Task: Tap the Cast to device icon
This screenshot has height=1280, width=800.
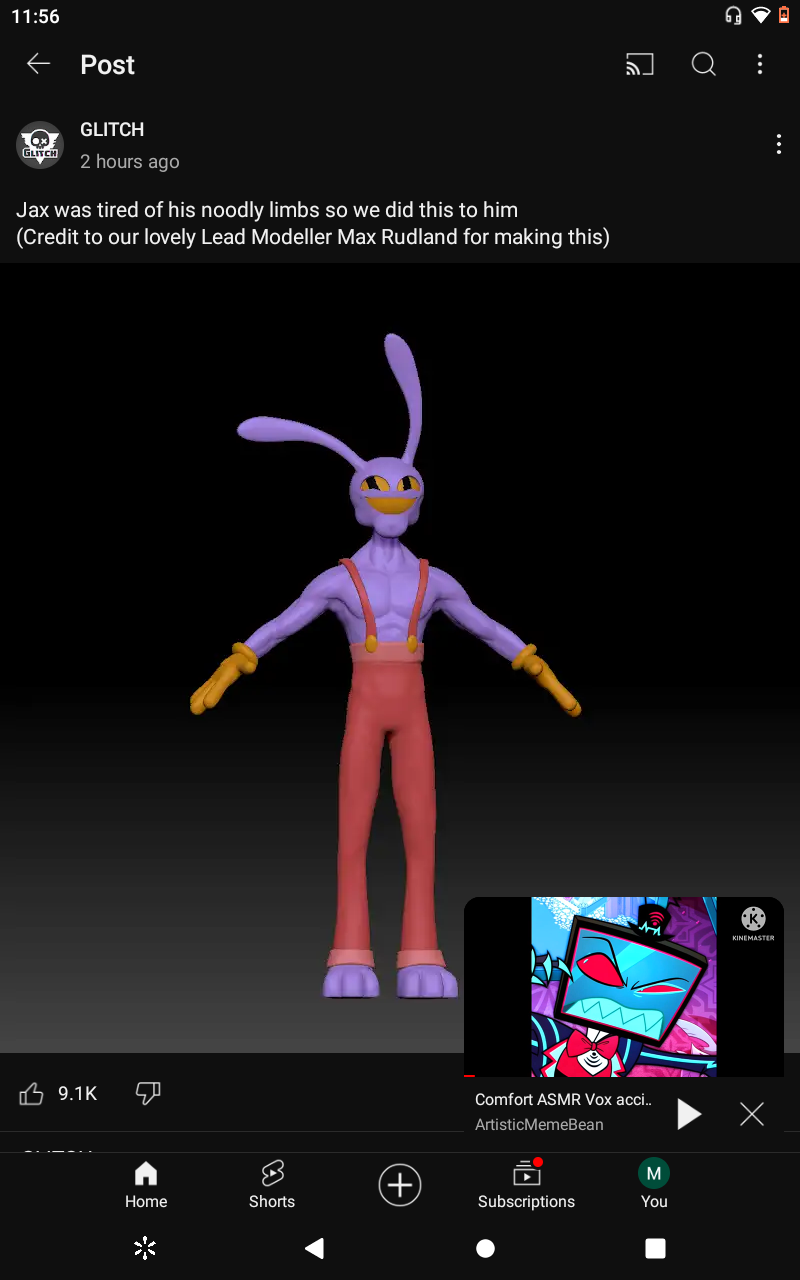Action: coord(640,65)
